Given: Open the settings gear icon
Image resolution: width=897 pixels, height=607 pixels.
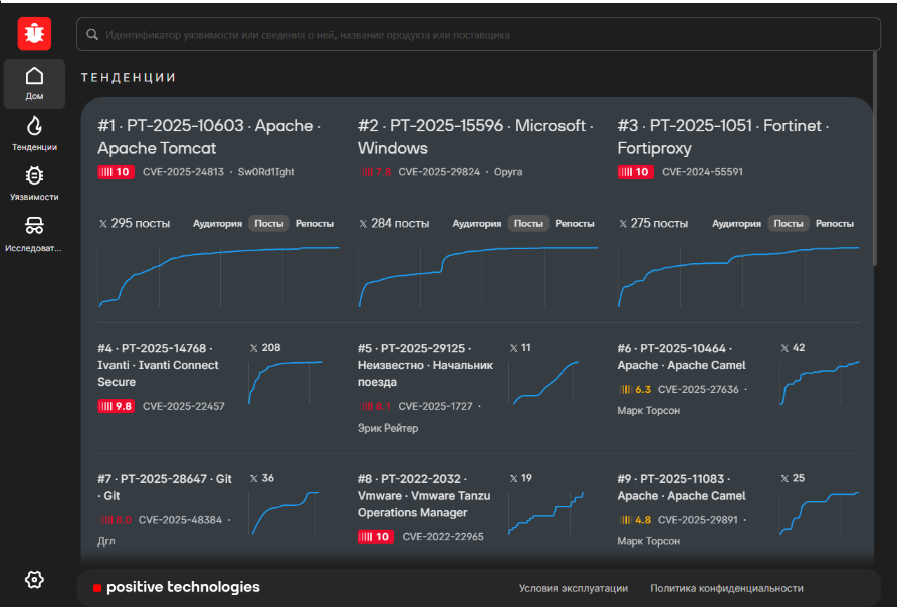Looking at the screenshot, I should click(x=34, y=579).
